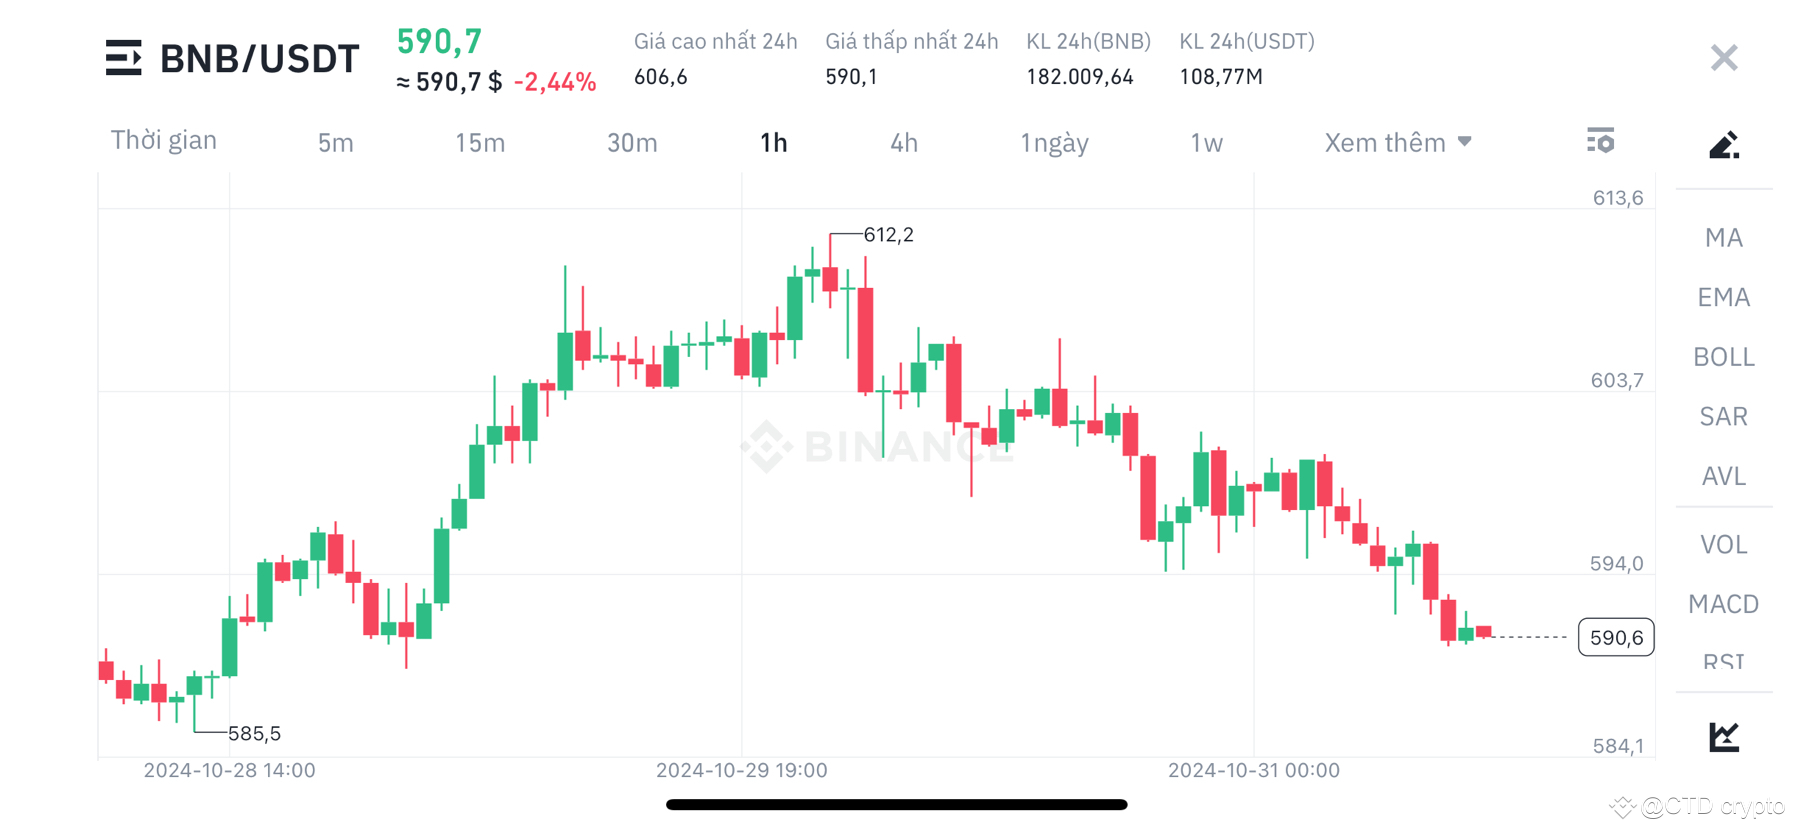Click the 590,6 current price label
The height and width of the screenshot is (828, 1793).
(1616, 637)
